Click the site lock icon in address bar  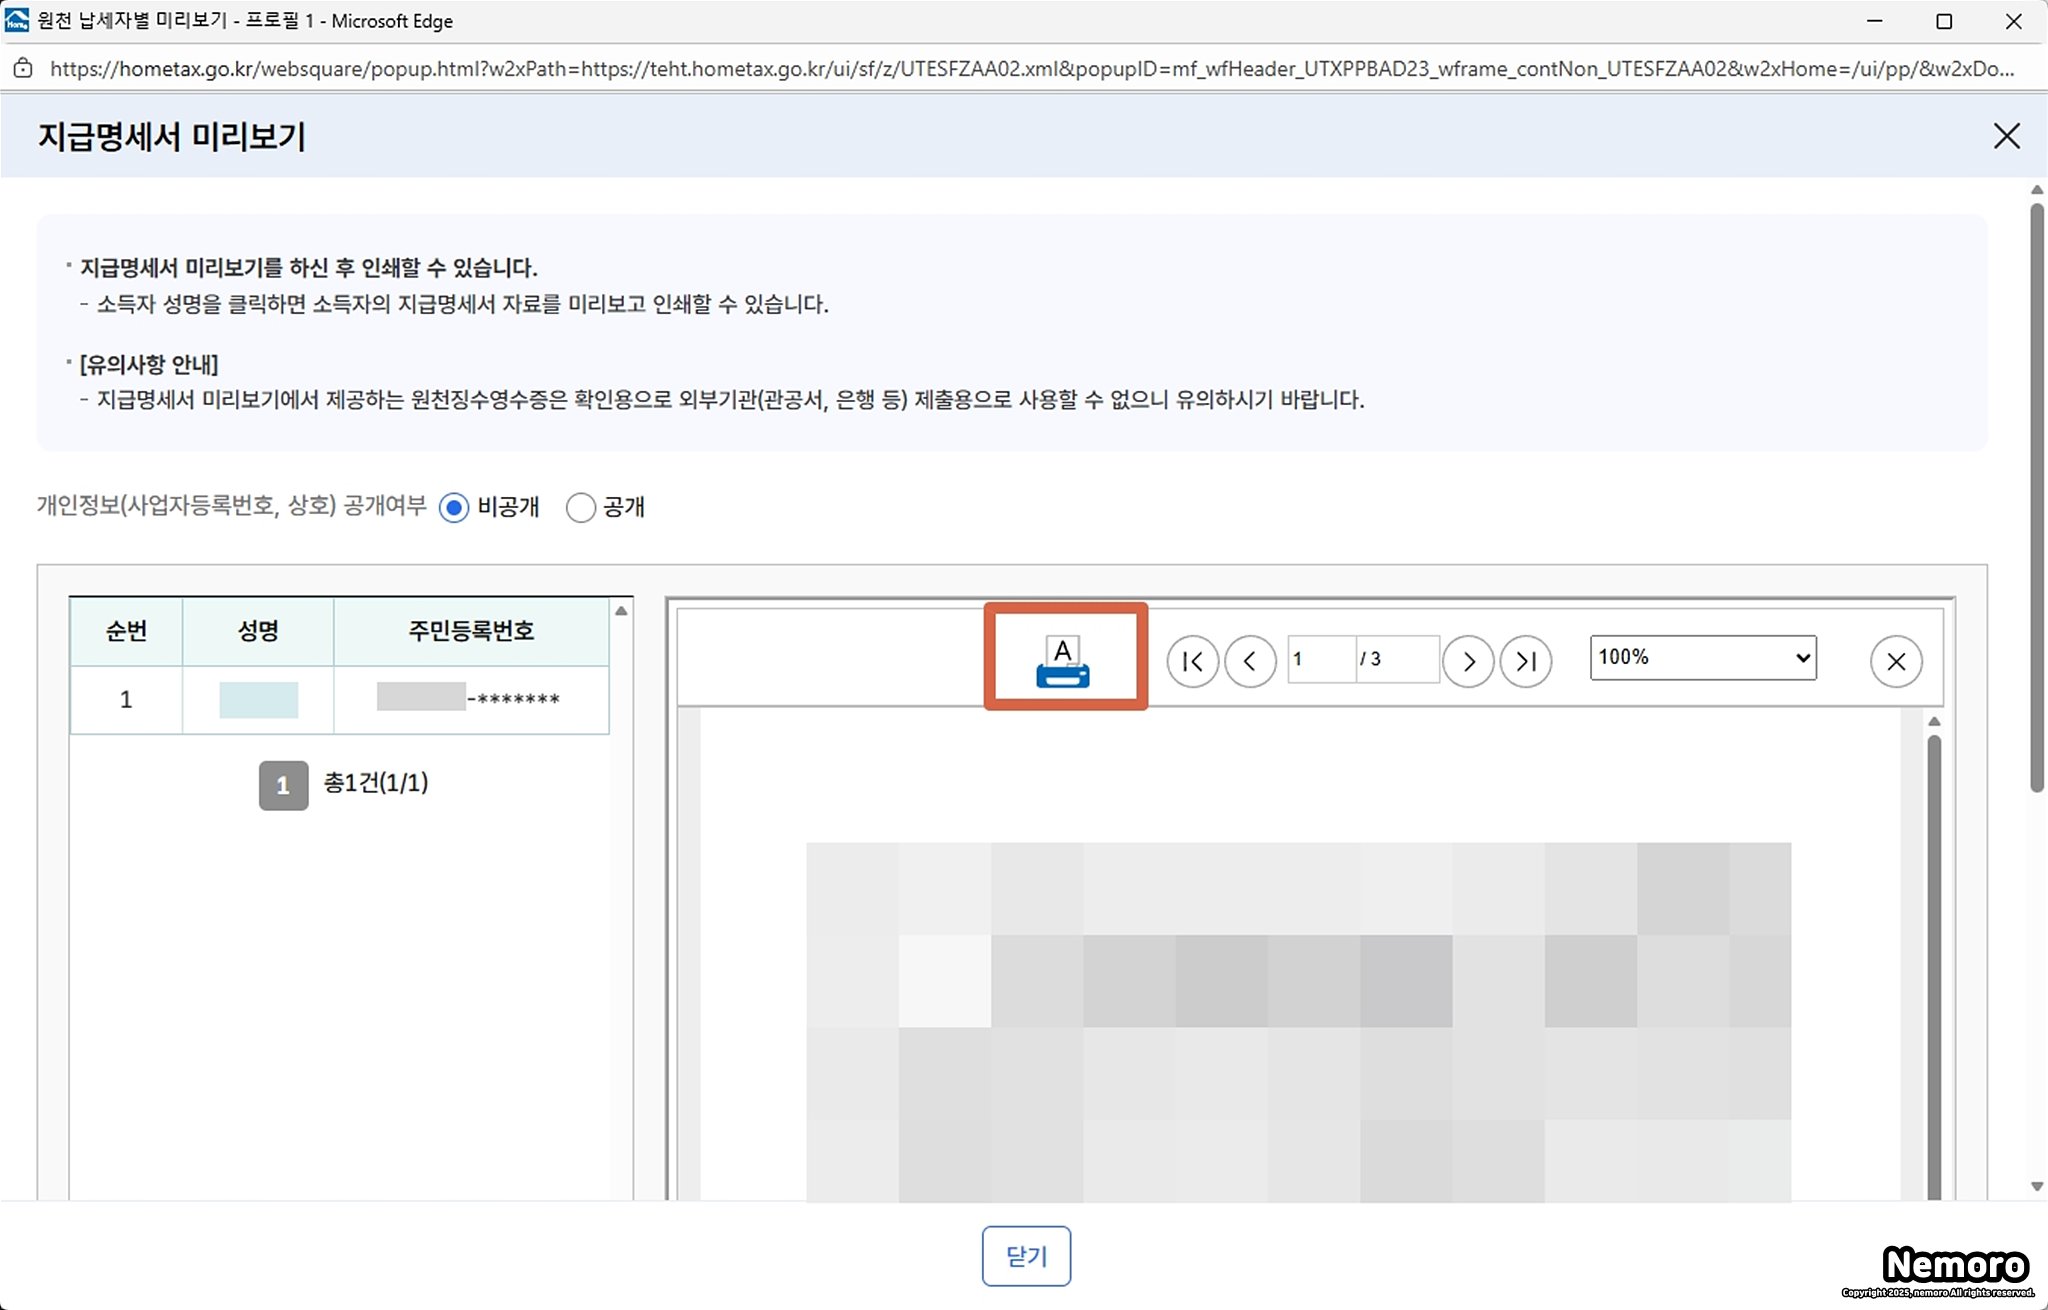22,68
